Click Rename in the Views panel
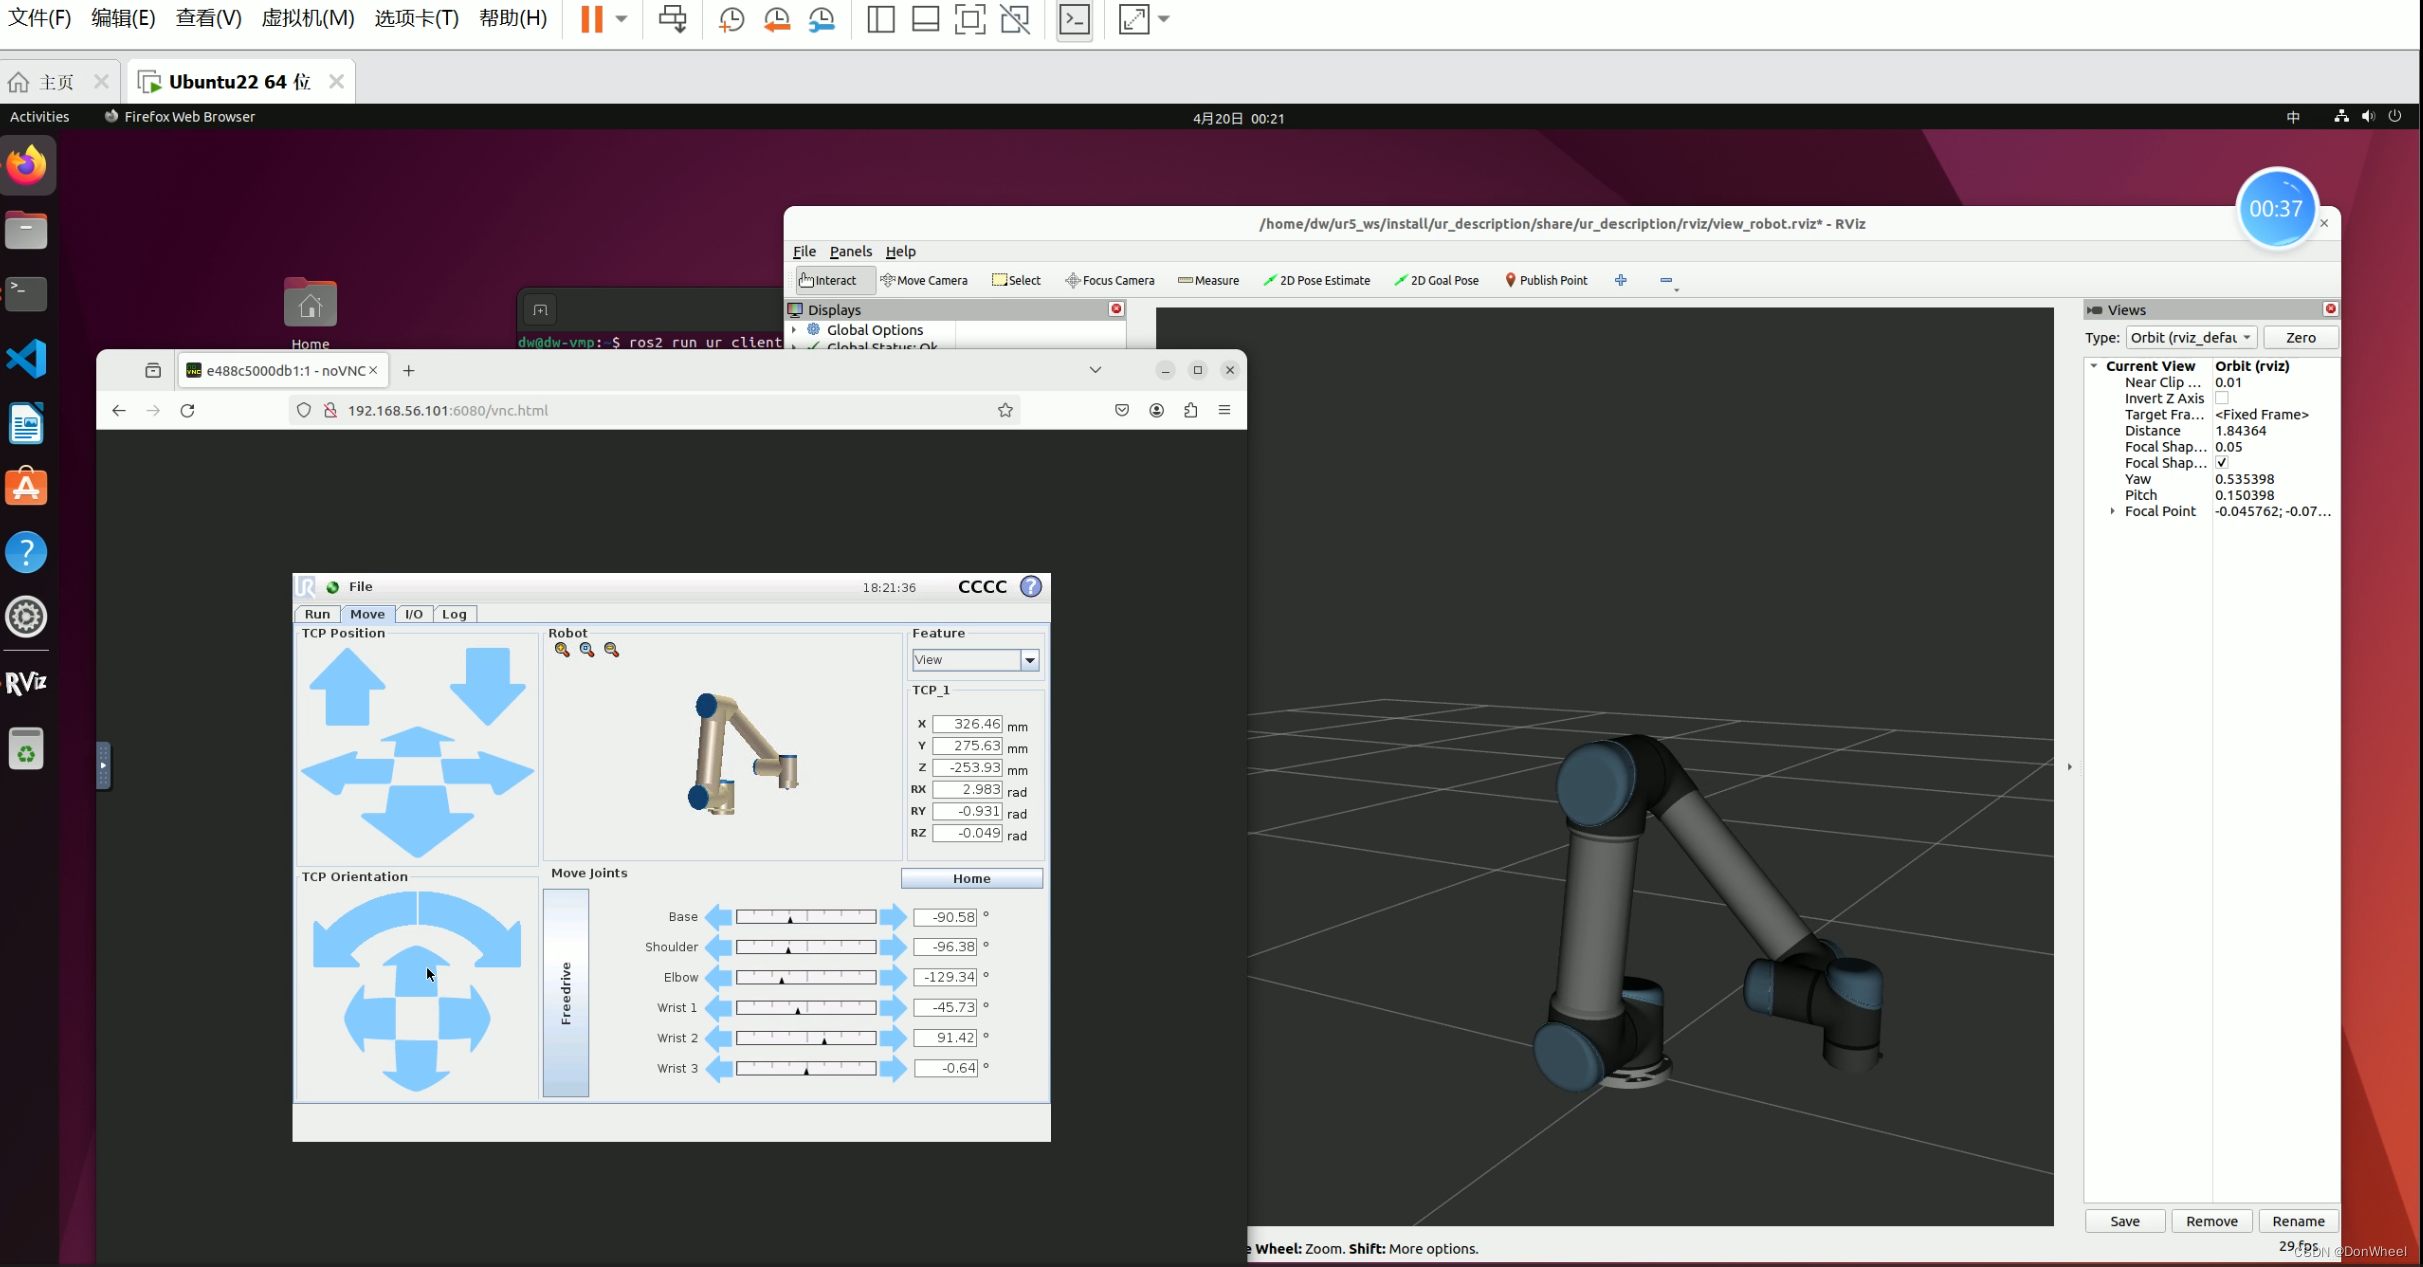This screenshot has height=1267, width=2423. pyautogui.click(x=2298, y=1221)
